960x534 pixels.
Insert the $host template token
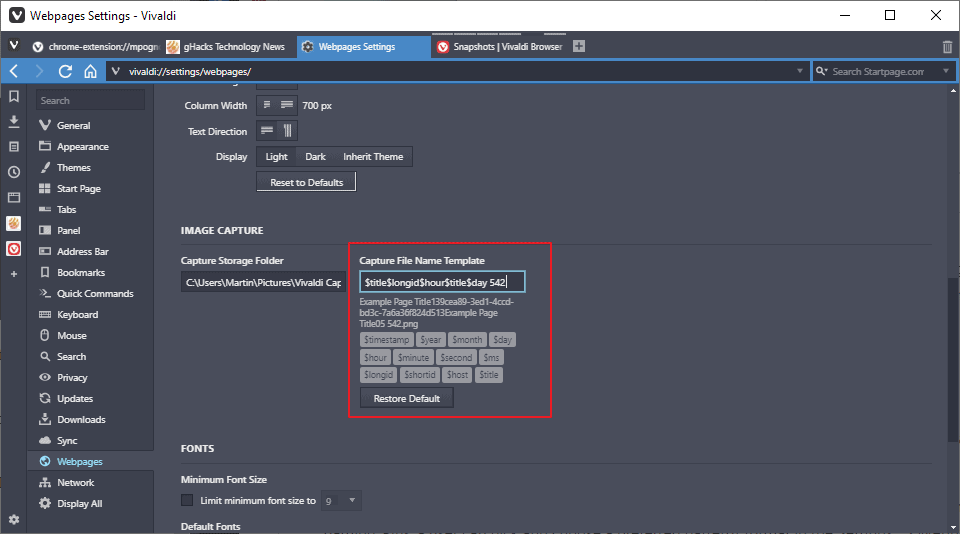coord(457,375)
